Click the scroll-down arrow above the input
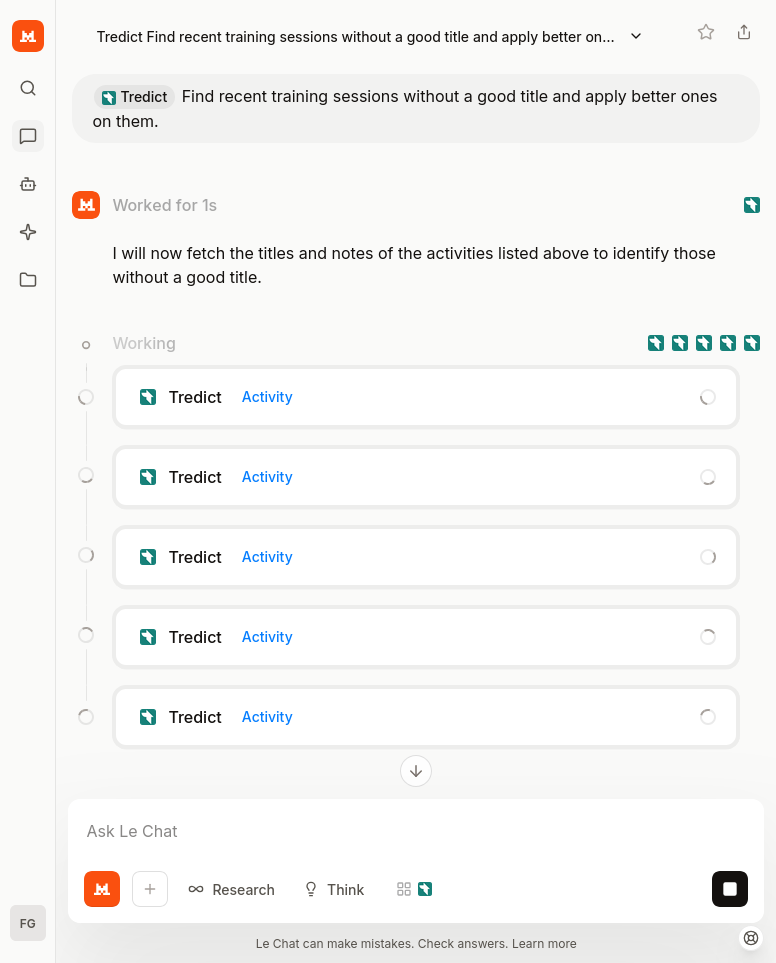Screen dimensions: 776x963 pyautogui.click(x=415, y=771)
